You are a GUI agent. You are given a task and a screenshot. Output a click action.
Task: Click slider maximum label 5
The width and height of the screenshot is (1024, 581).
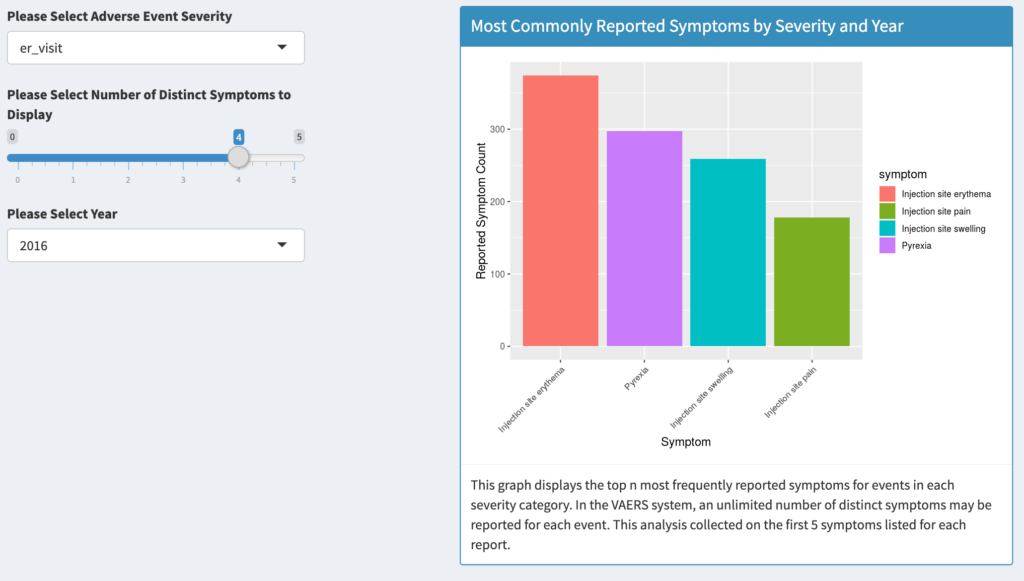pyautogui.click(x=299, y=137)
